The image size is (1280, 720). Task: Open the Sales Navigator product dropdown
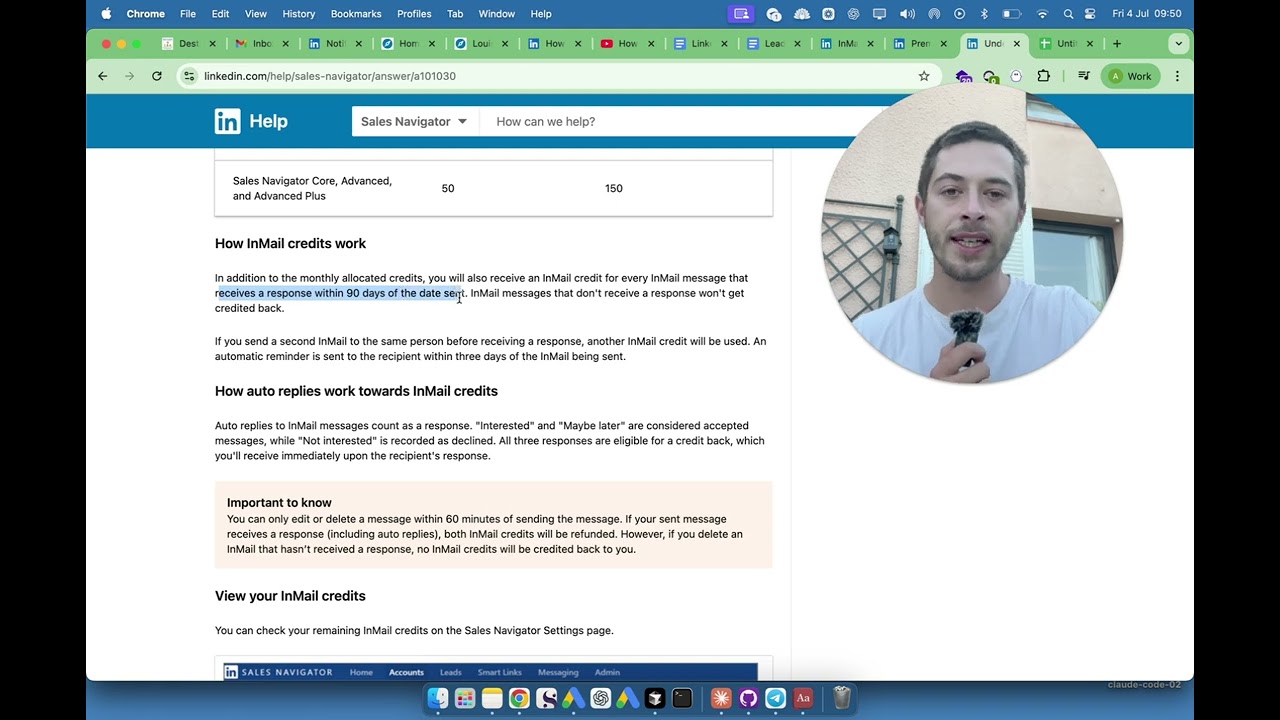click(x=414, y=121)
